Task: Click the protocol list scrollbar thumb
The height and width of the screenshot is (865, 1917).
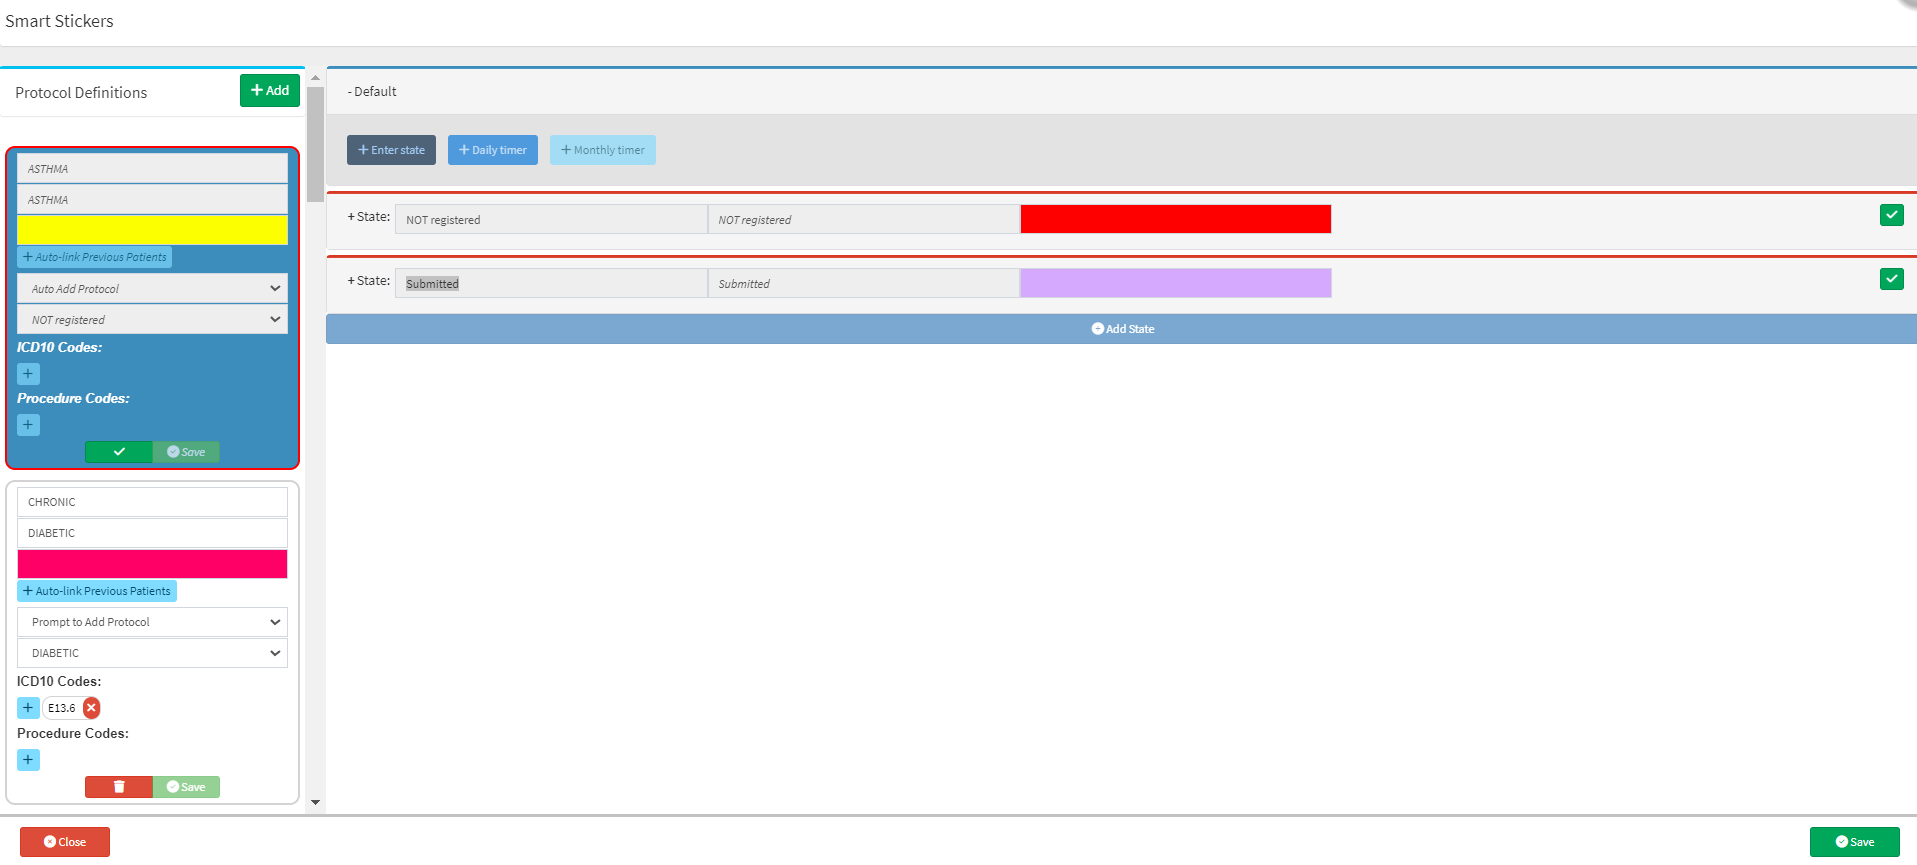Action: 315,144
